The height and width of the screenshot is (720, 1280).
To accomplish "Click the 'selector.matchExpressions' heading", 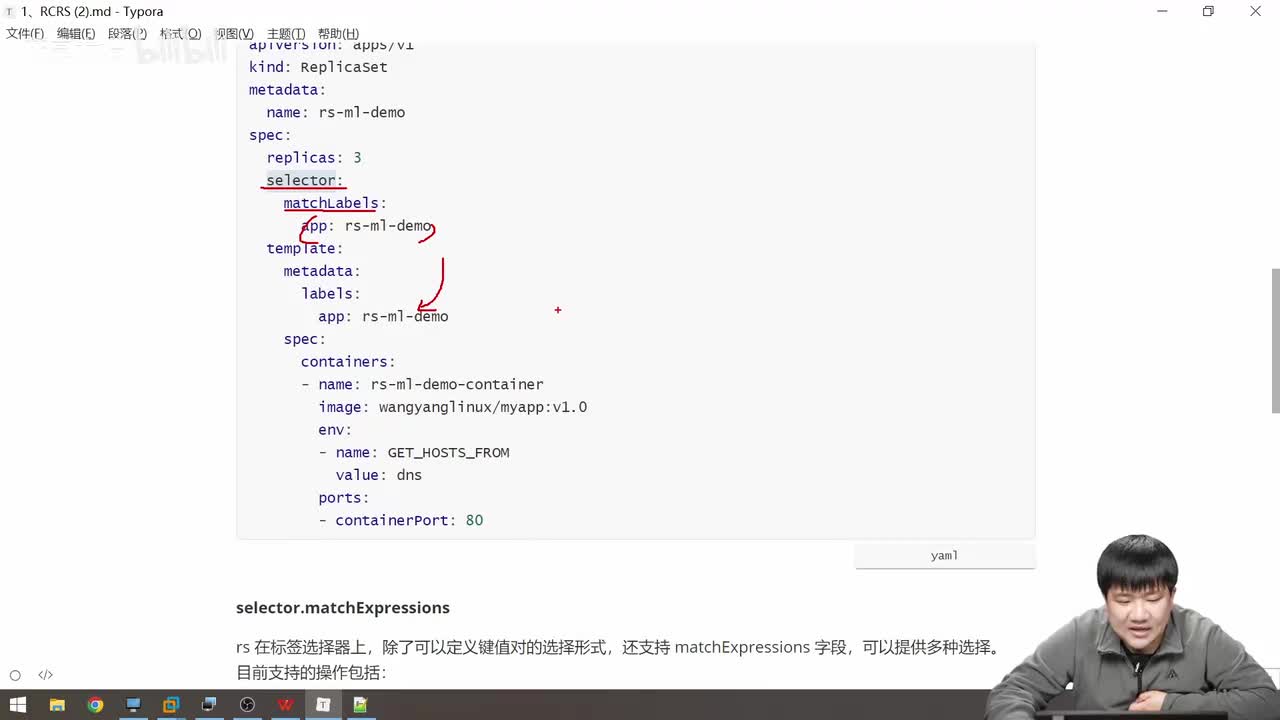I will point(343,608).
